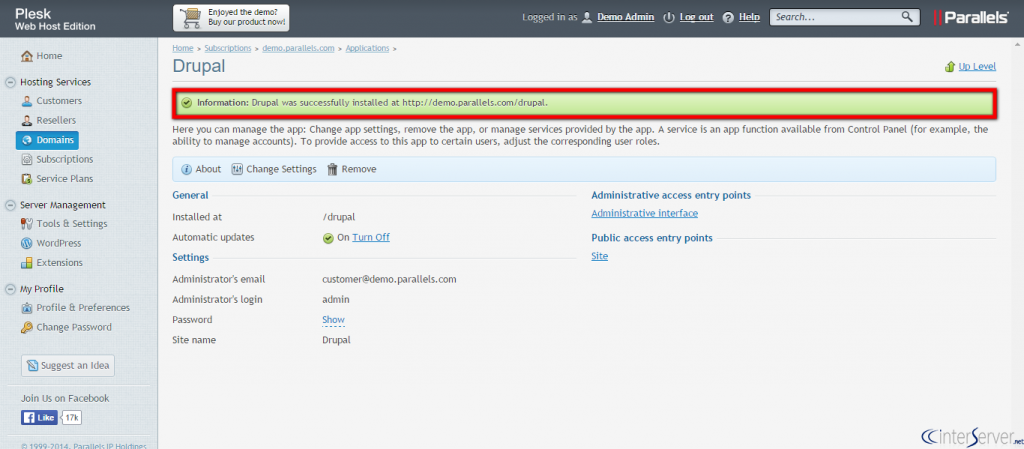Image resolution: width=1024 pixels, height=449 pixels.
Task: Click the Demo Admin user icon
Action: (x=587, y=17)
